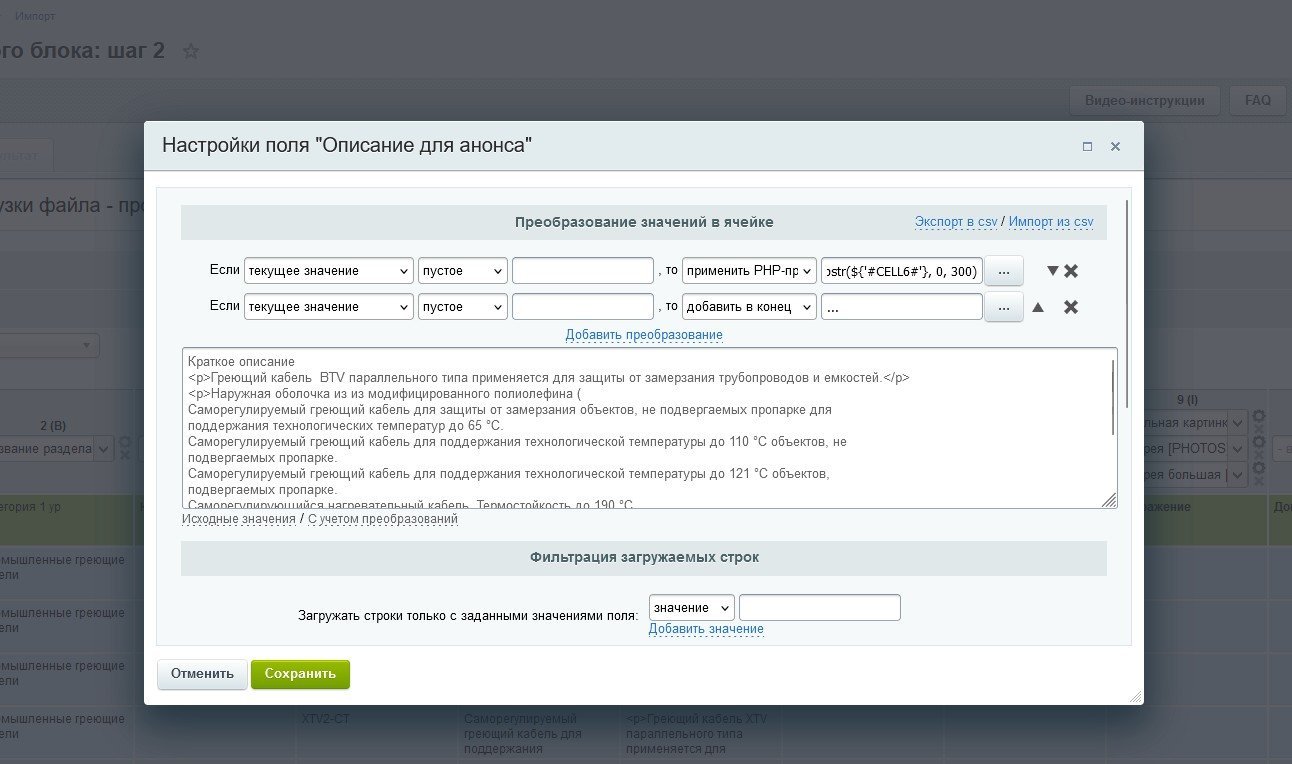Image resolution: width=1292 pixels, height=764 pixels.
Task: Remove the second transformation rule
Action: [x=1071, y=307]
